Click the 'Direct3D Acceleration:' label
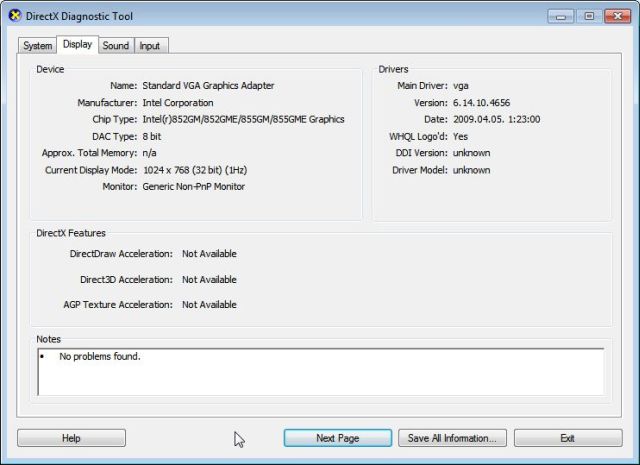Screen dimensions: 640x465 [x=126, y=280]
